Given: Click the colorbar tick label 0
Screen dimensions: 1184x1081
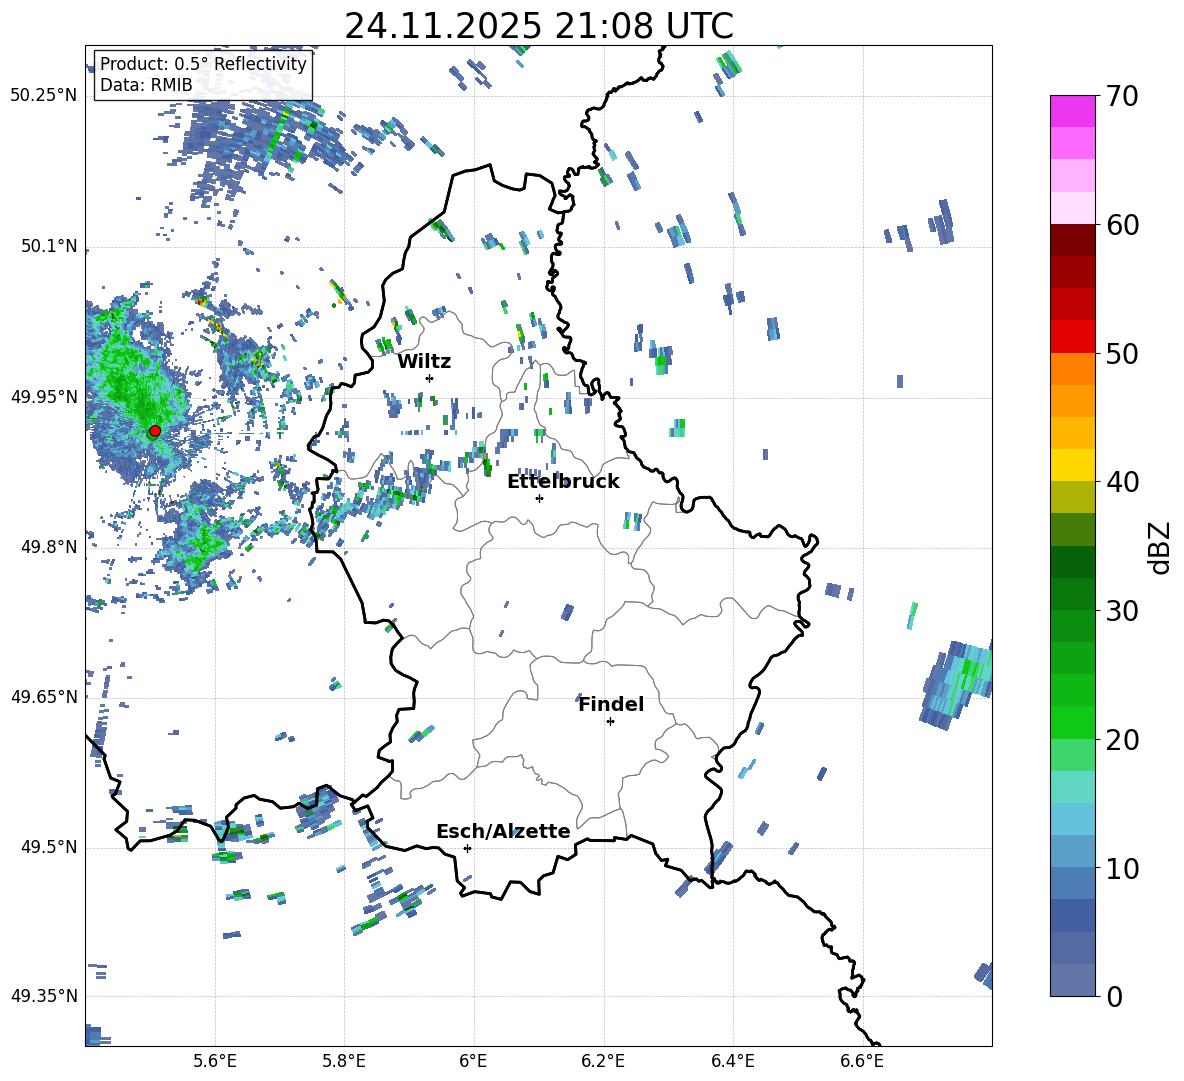Looking at the screenshot, I should click(1114, 997).
